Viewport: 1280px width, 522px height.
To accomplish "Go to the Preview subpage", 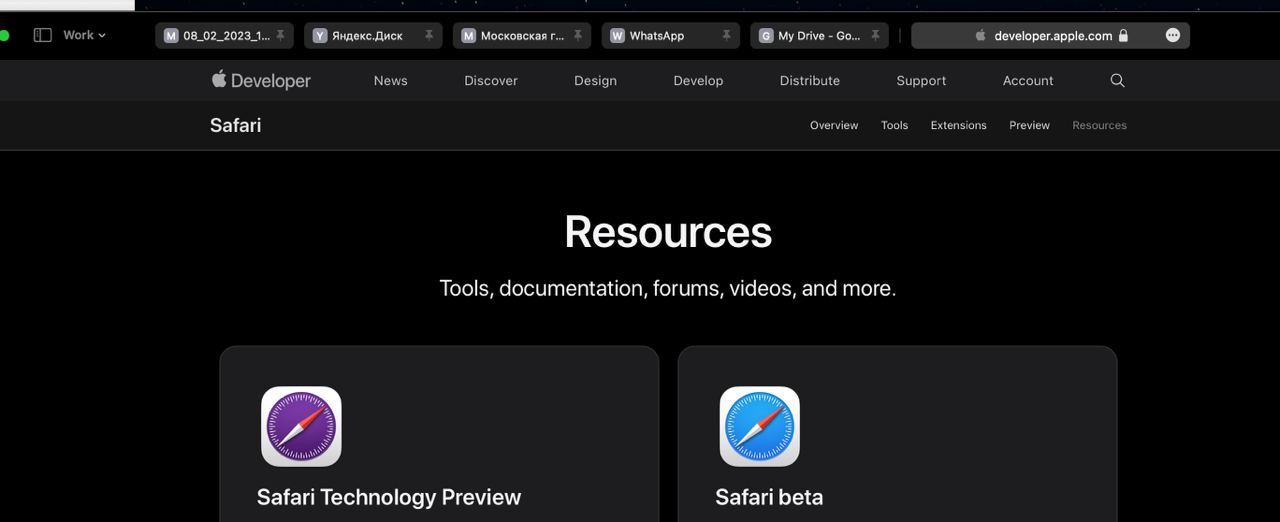I will pyautogui.click(x=1029, y=125).
